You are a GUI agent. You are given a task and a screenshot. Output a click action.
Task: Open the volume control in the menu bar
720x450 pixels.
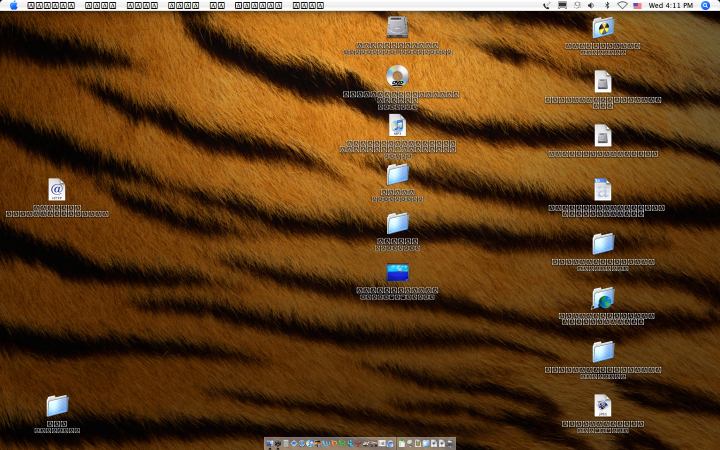[591, 6]
